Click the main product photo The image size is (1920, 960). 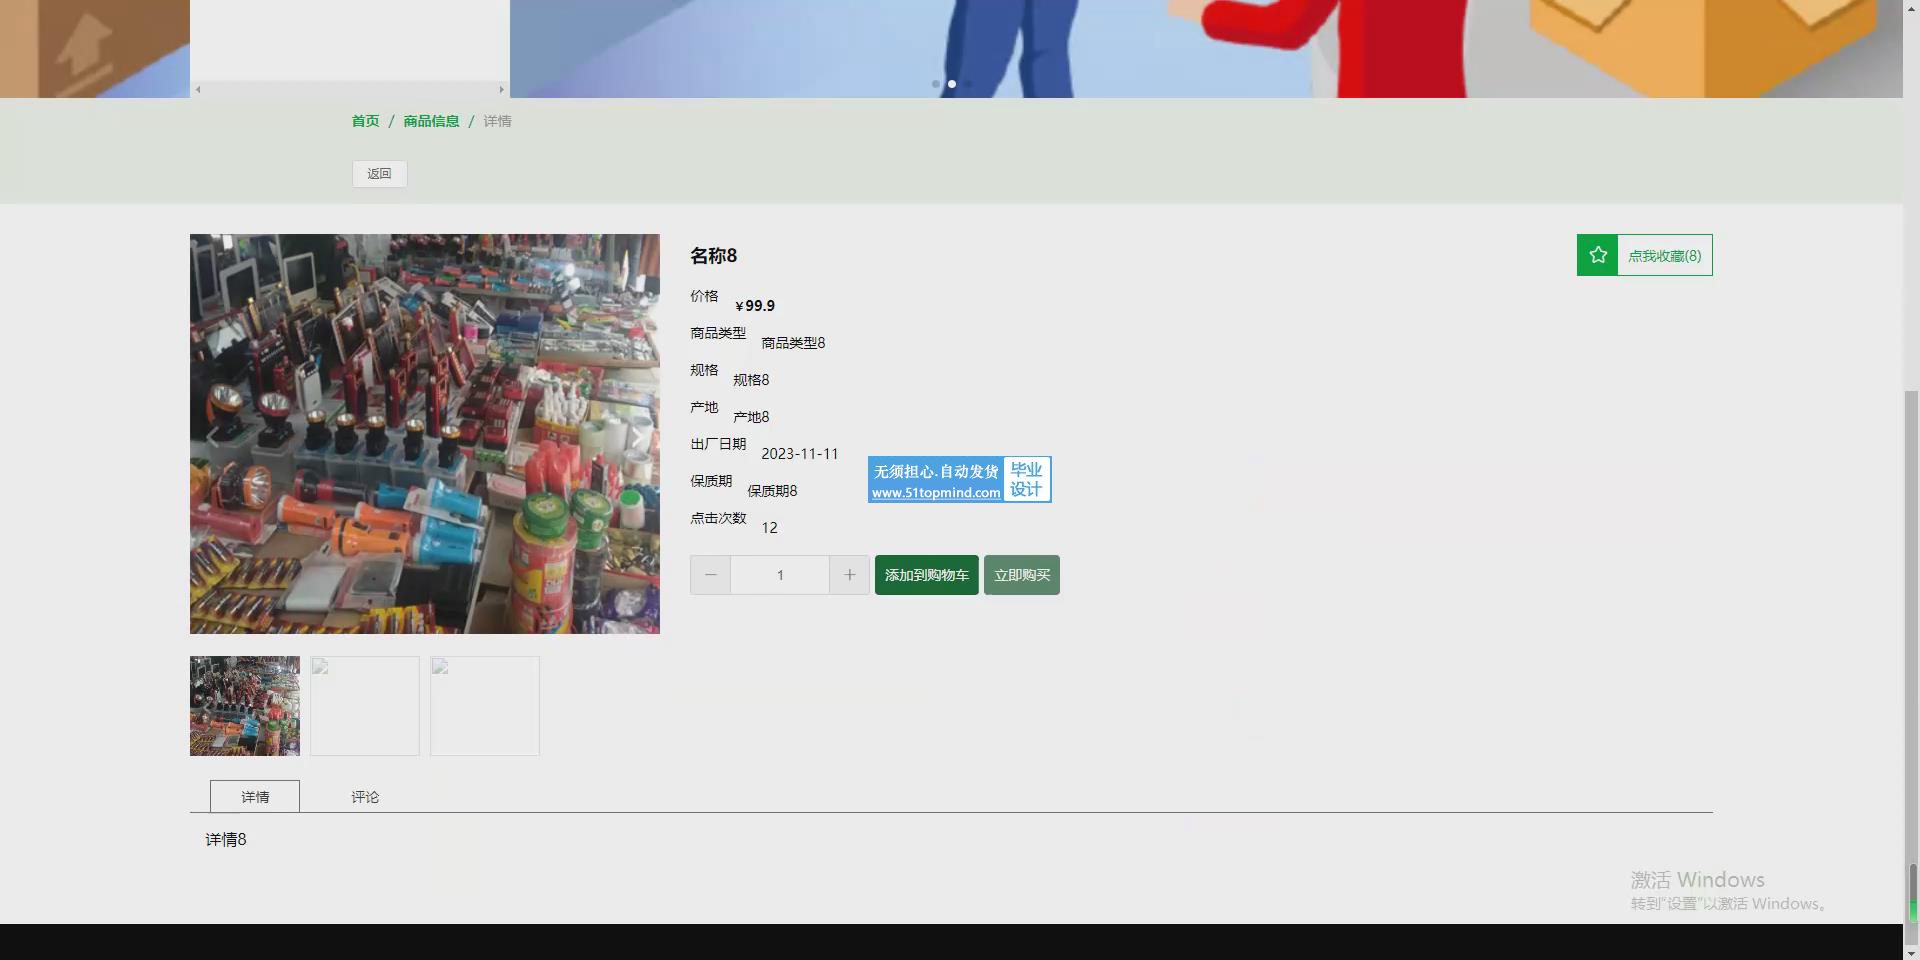(x=425, y=434)
